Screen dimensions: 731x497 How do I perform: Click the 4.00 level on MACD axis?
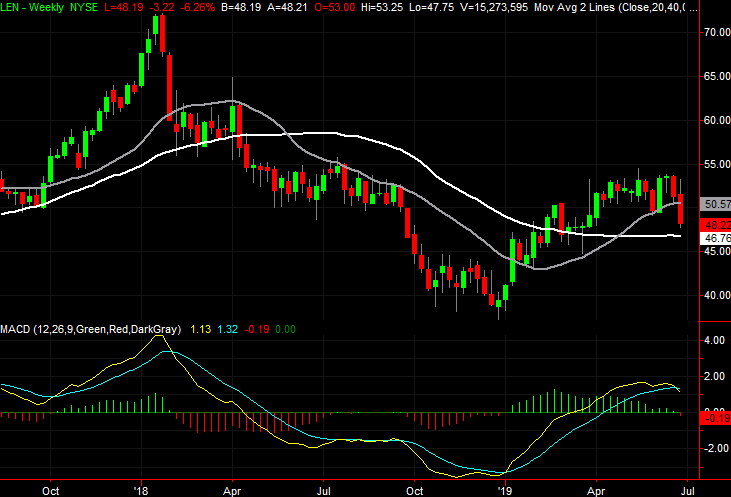point(714,341)
